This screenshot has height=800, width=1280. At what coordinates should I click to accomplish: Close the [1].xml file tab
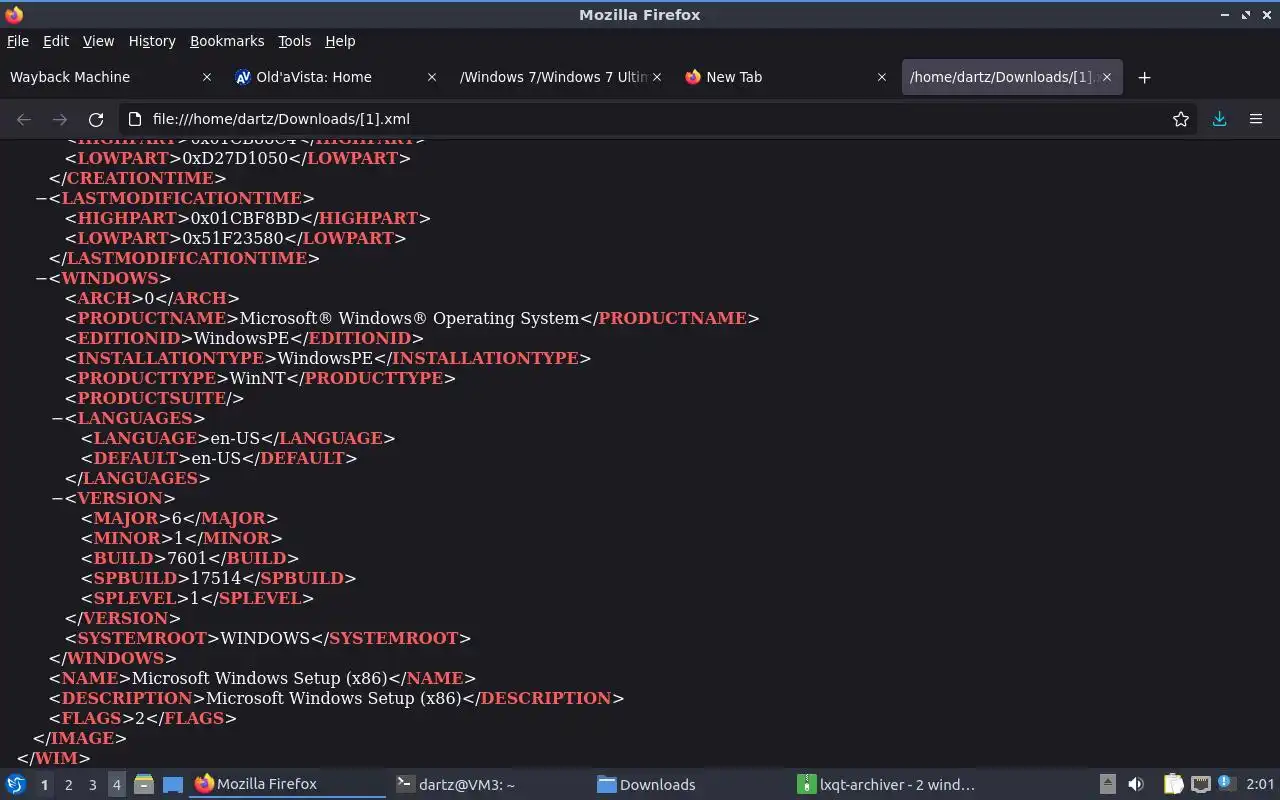(1107, 77)
